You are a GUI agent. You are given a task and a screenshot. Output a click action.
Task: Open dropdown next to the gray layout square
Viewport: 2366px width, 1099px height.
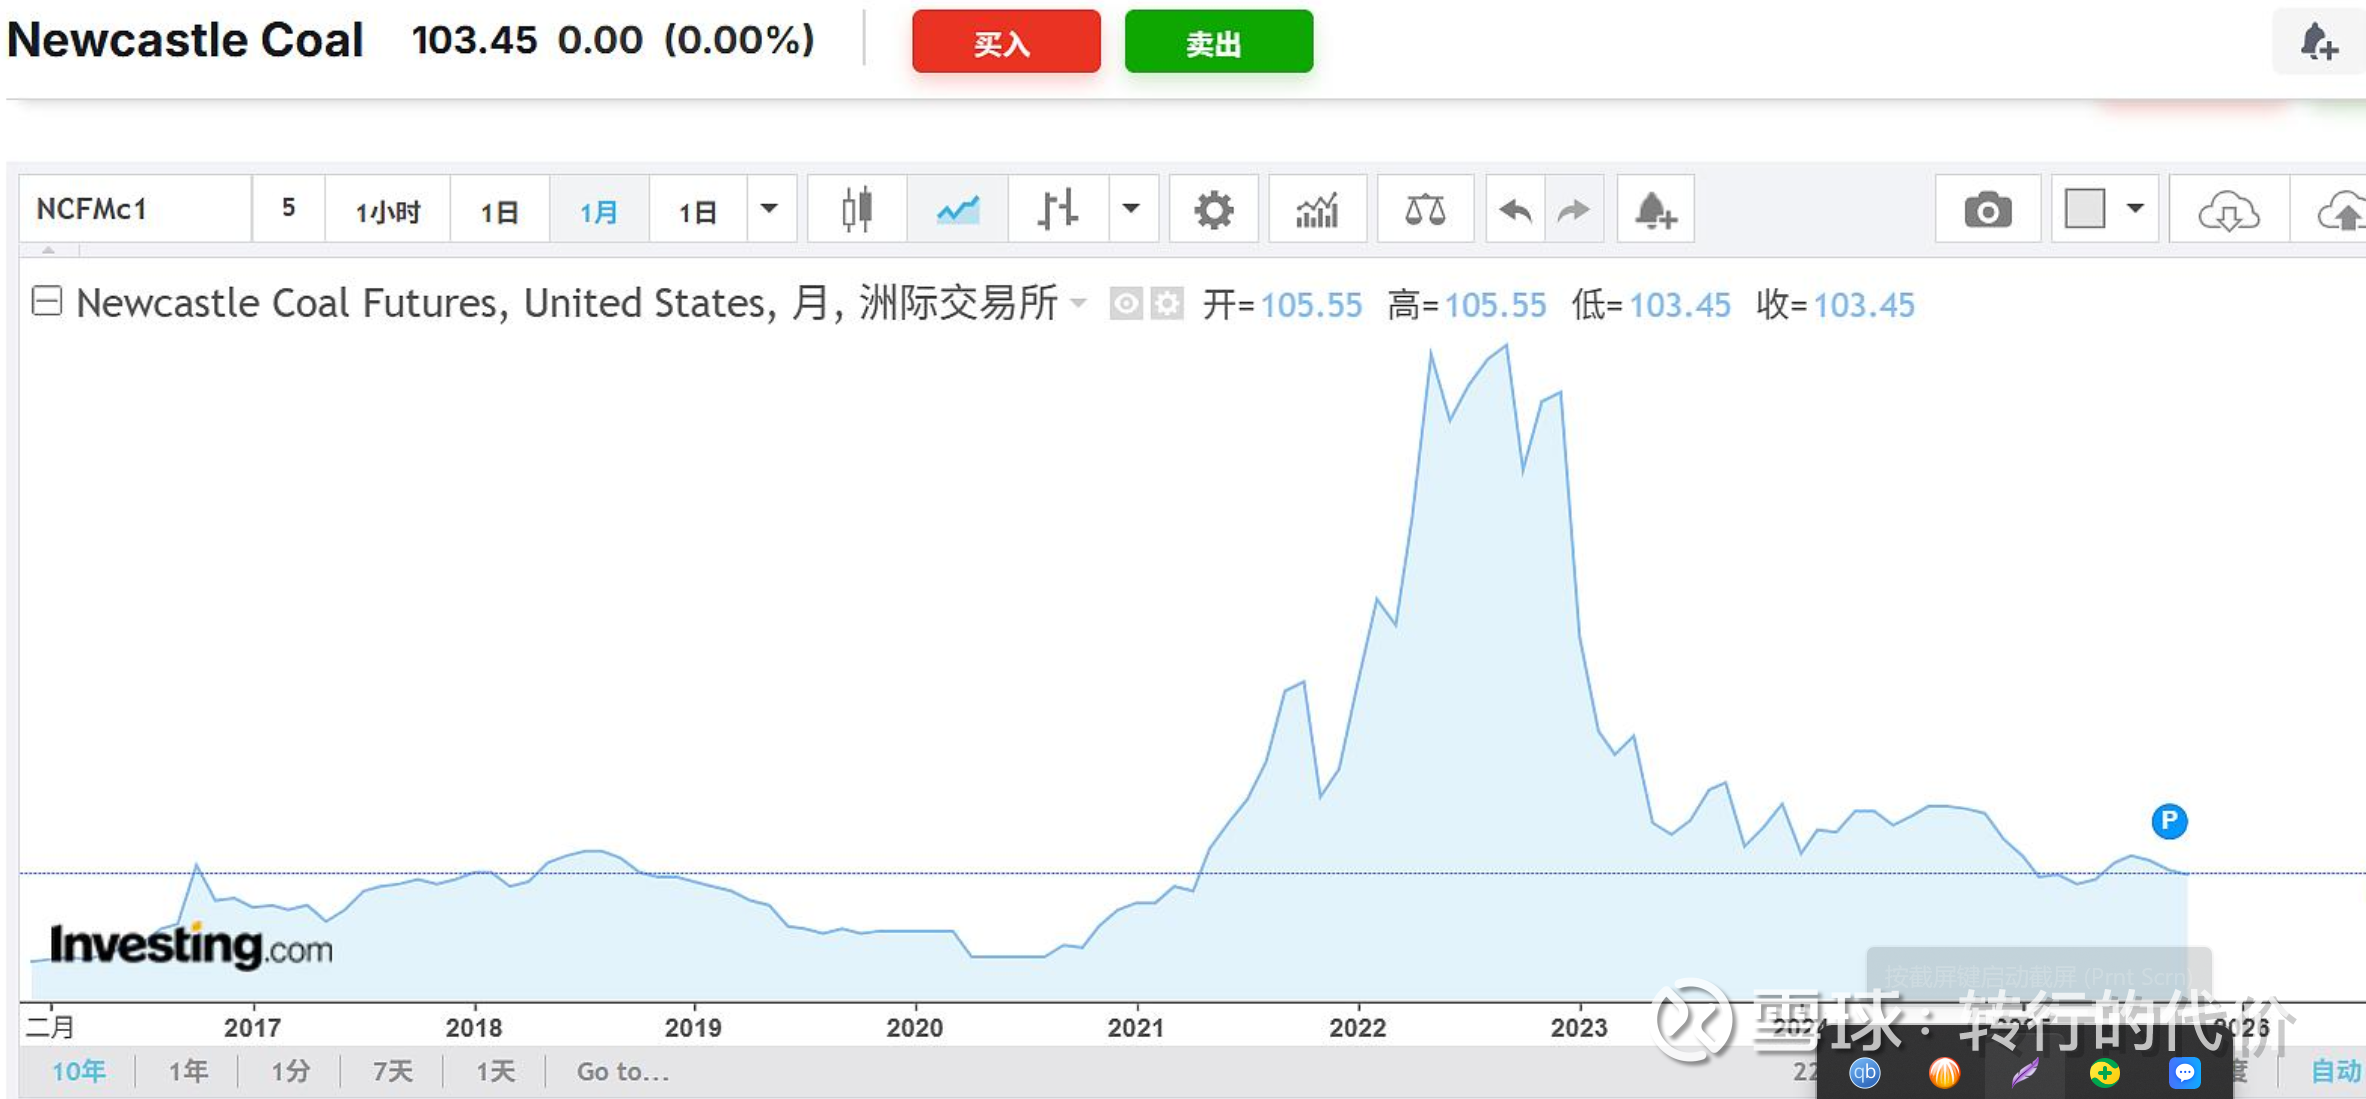coord(2135,209)
